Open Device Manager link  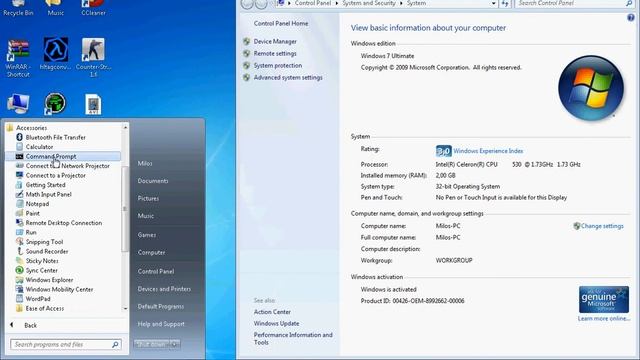275,41
